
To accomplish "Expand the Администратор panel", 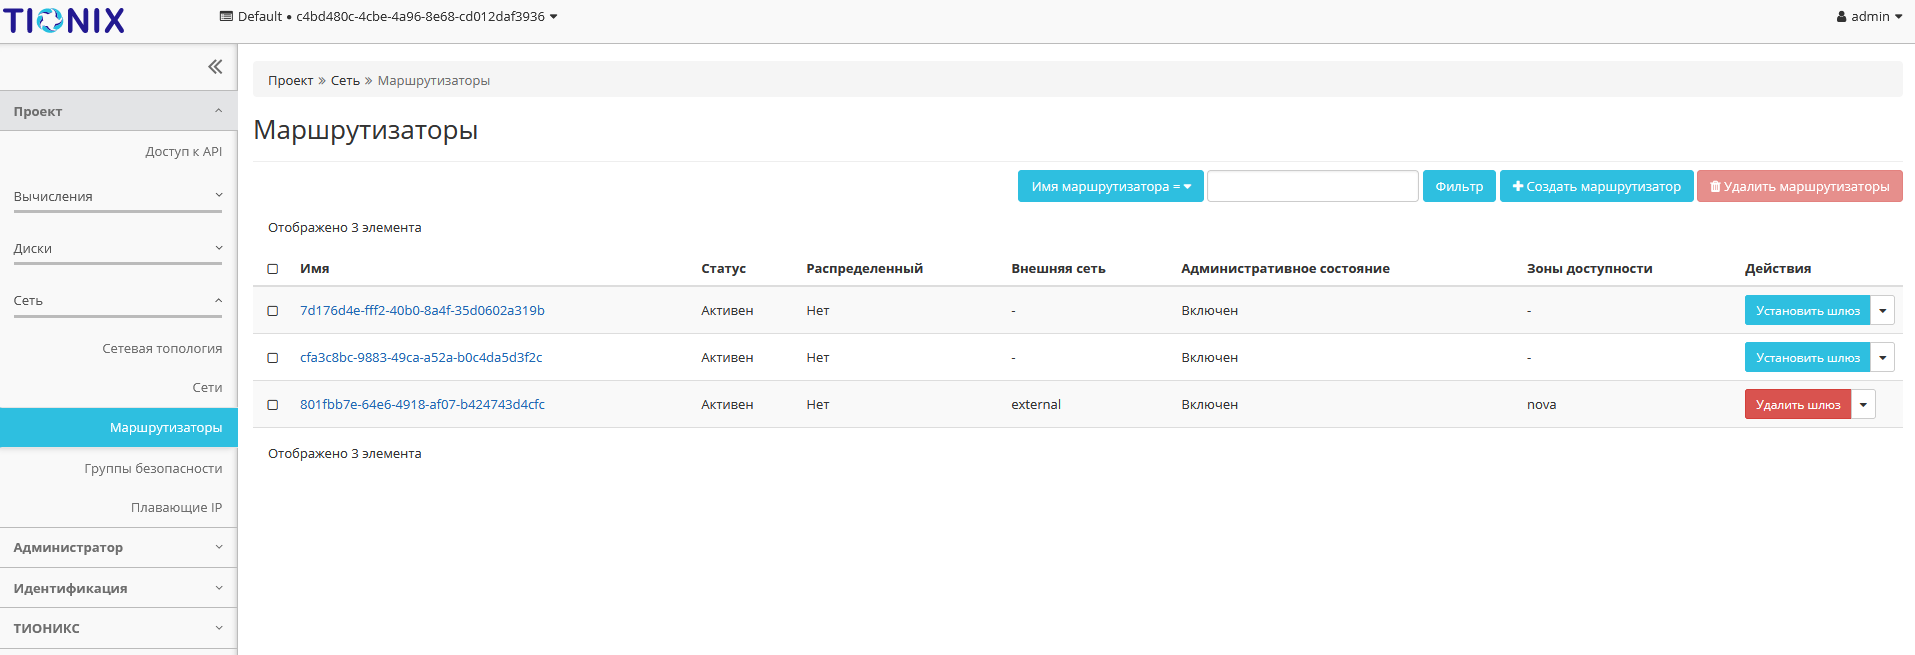I will (x=118, y=548).
